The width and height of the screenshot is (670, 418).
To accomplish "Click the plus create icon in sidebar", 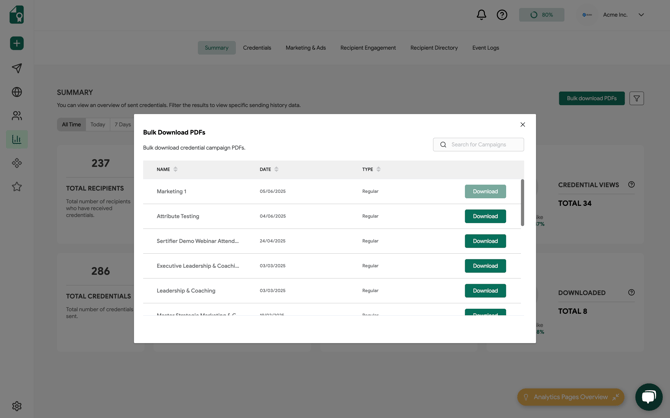I will (17, 43).
